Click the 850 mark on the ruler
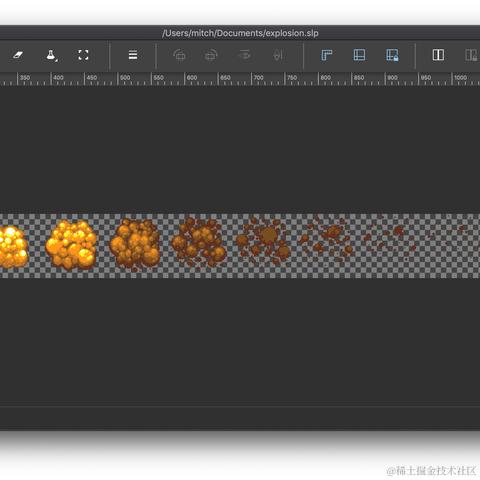The width and height of the screenshot is (480, 480). click(359, 78)
